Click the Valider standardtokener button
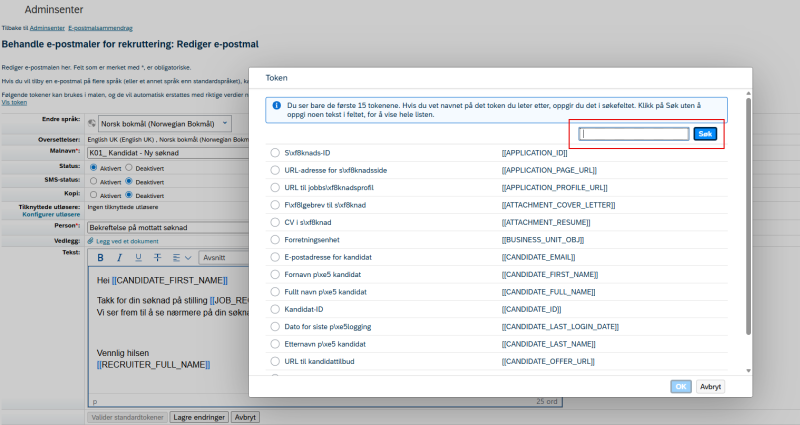Viewport: 800px width, 425px height. click(127, 417)
